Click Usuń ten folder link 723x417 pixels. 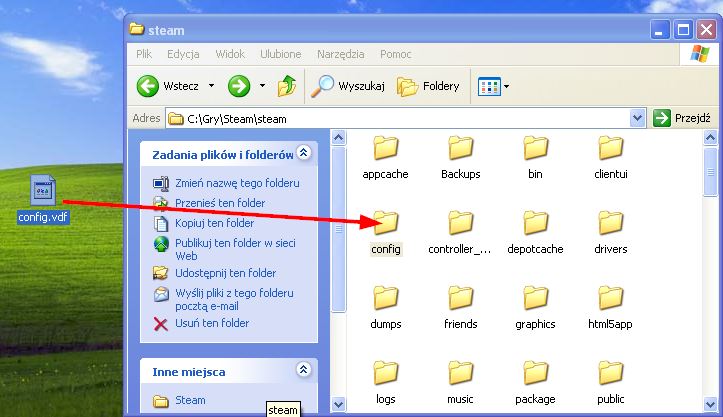coord(212,323)
